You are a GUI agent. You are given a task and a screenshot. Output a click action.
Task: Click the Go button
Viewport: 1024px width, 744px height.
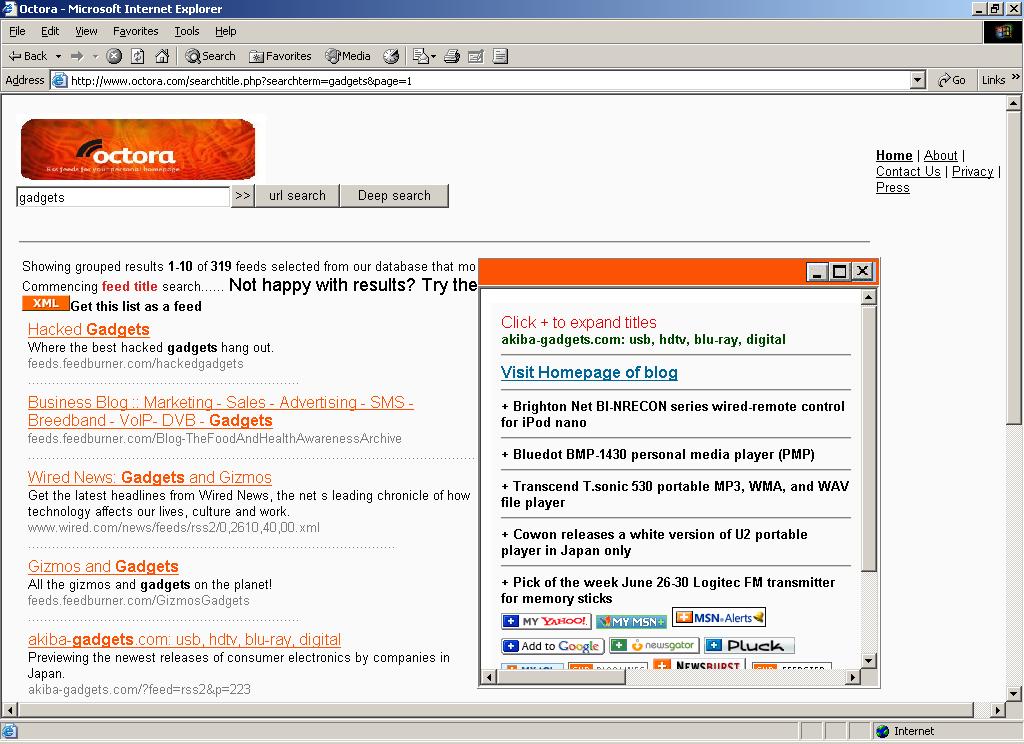point(952,80)
